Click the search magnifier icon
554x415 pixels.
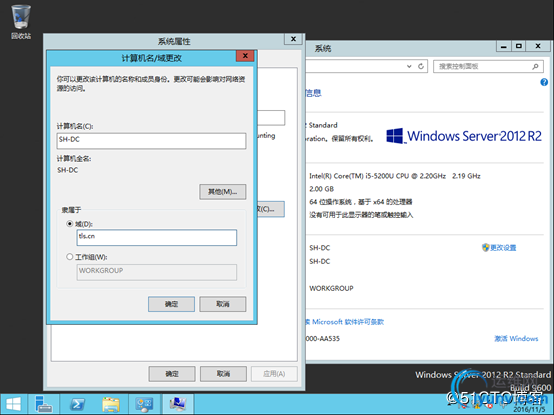point(535,66)
